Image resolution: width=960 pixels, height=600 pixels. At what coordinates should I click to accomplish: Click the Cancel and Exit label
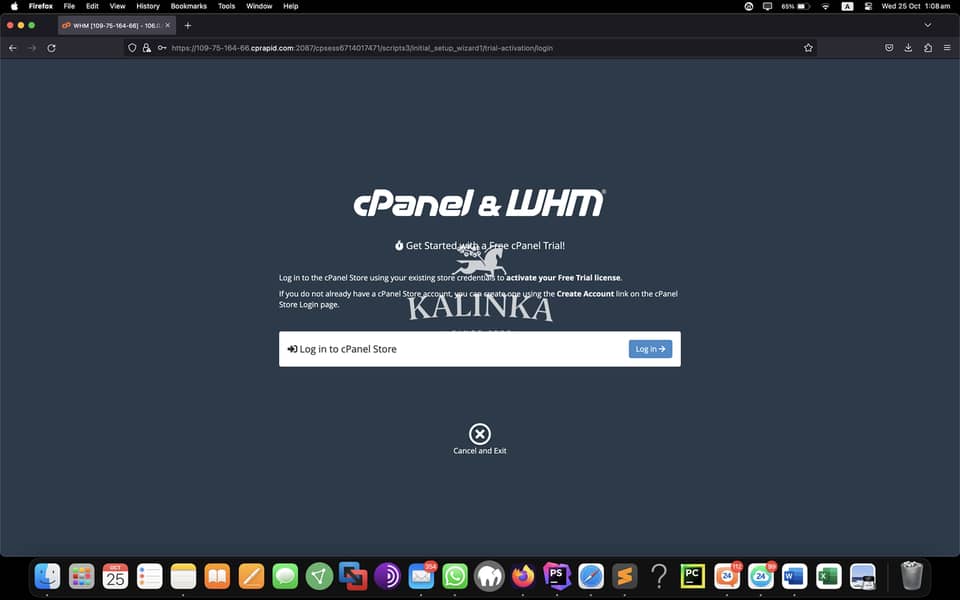[x=480, y=451]
